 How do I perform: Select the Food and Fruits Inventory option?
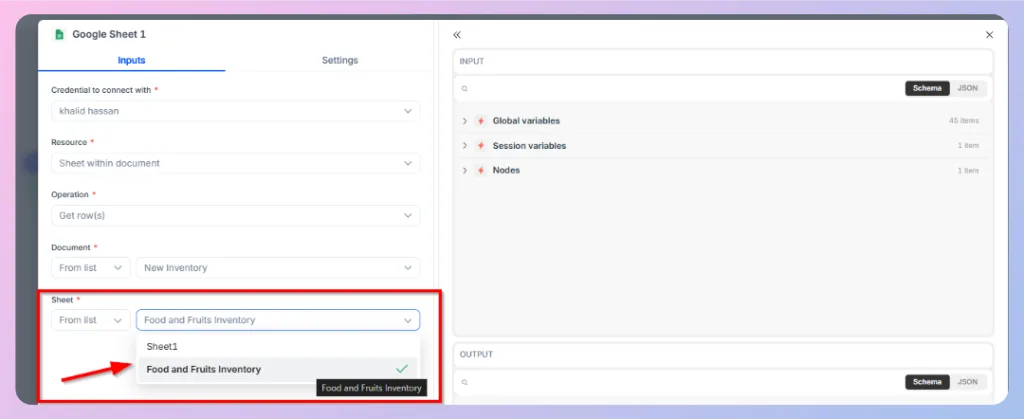click(x=278, y=369)
